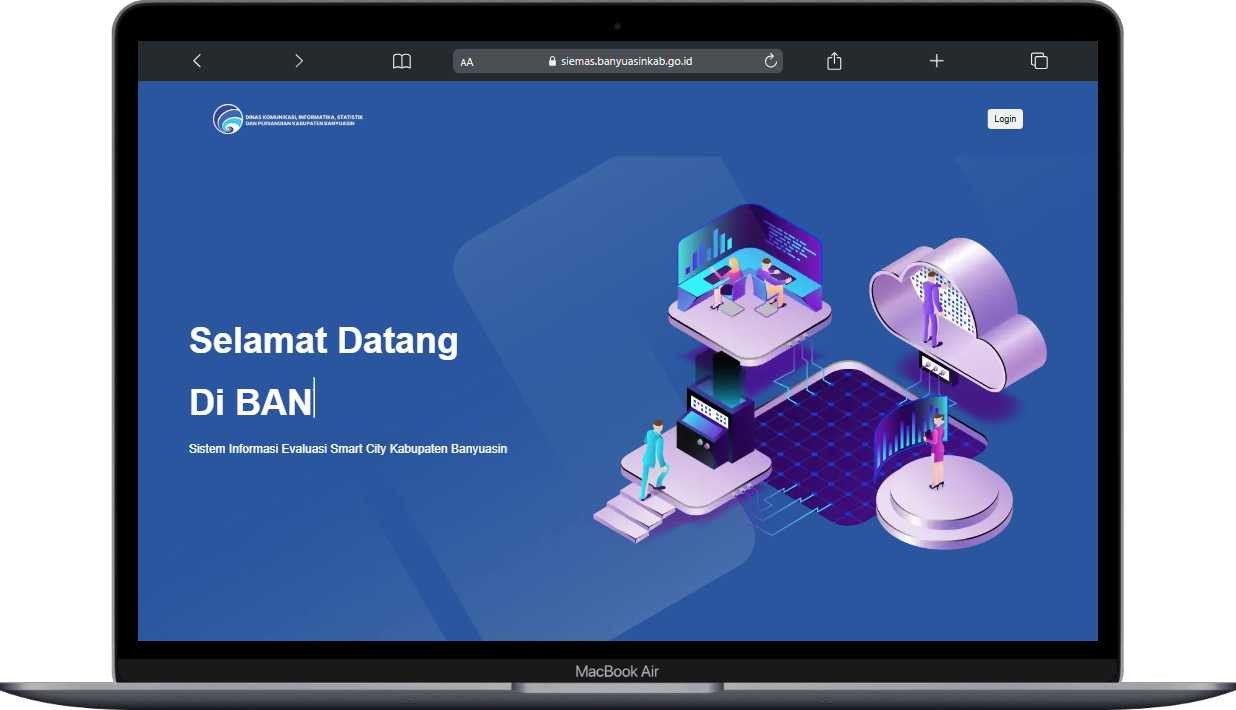Reload the page with the refresh icon
1236x710 pixels.
pos(770,61)
